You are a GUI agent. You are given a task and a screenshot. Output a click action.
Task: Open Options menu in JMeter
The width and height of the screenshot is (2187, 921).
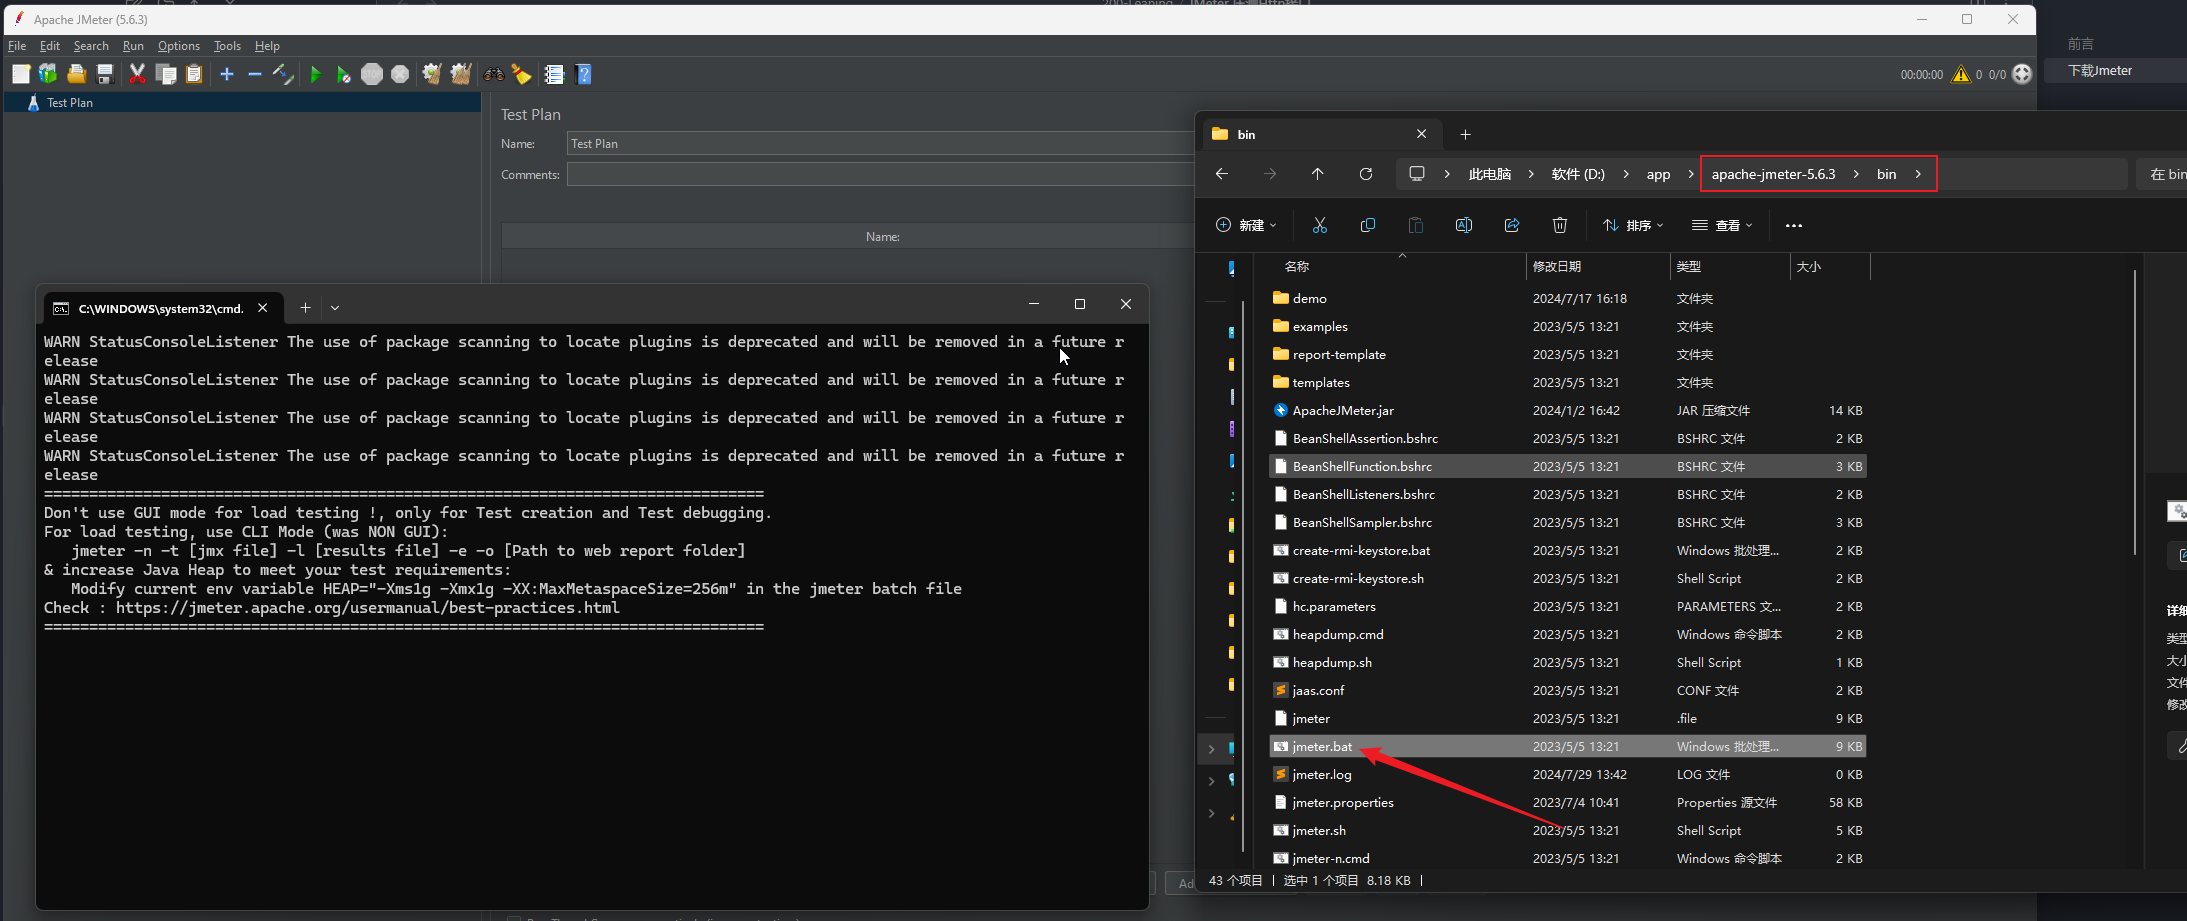click(x=179, y=46)
